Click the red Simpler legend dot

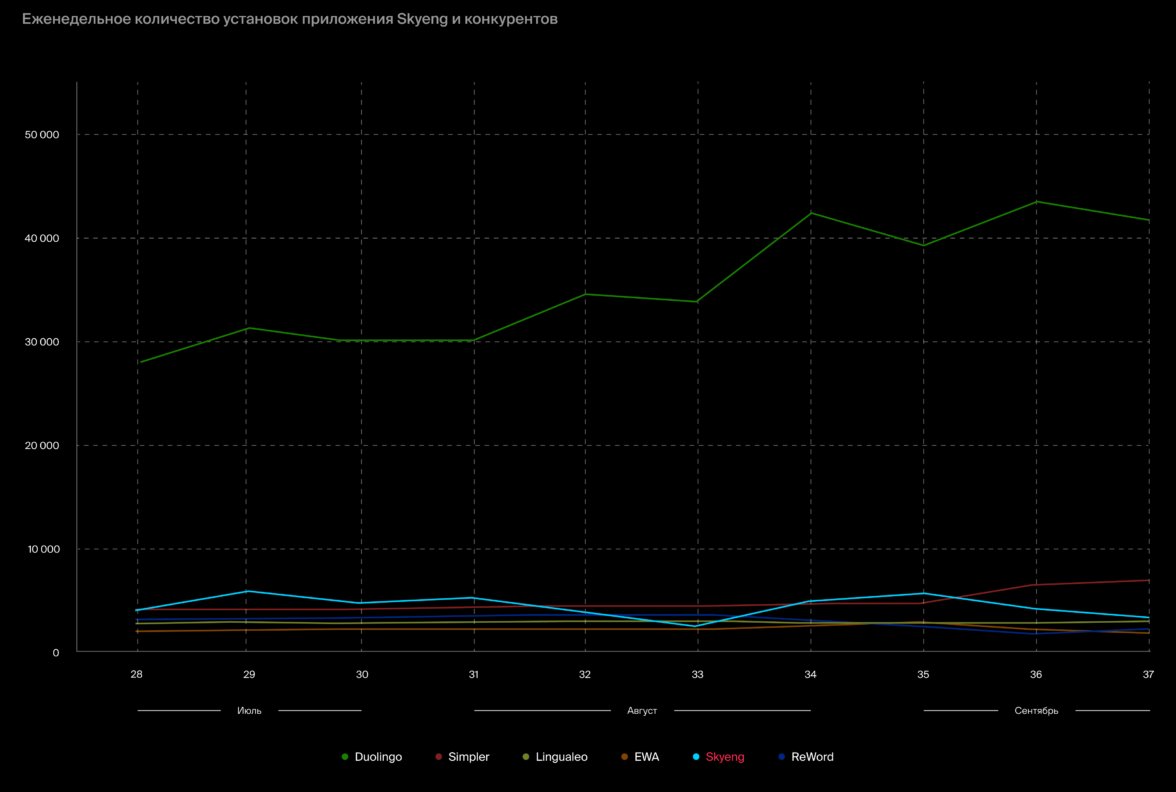coord(439,757)
